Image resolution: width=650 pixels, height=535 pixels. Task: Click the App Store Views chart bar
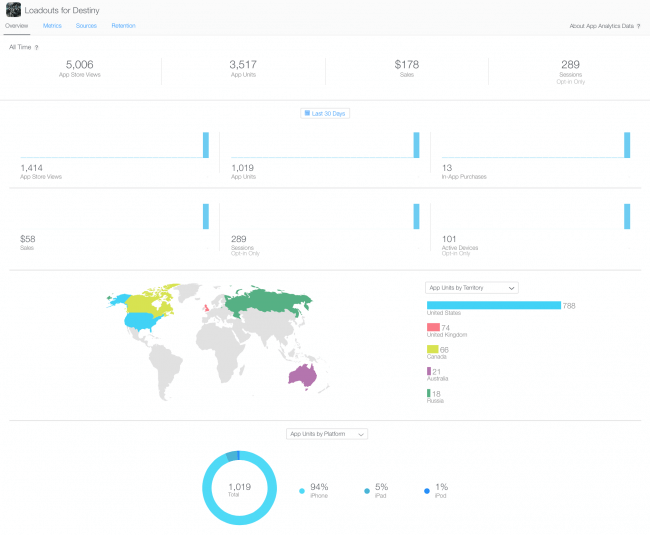pyautogui.click(x=206, y=145)
